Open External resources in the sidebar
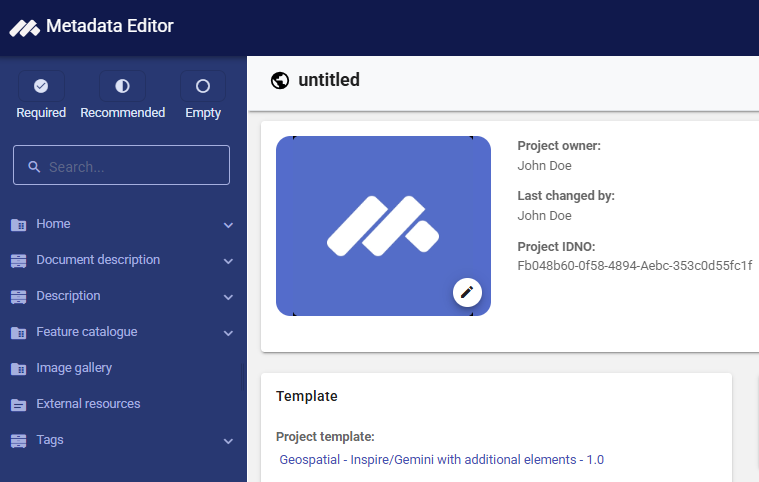The image size is (759, 482). click(x=88, y=404)
